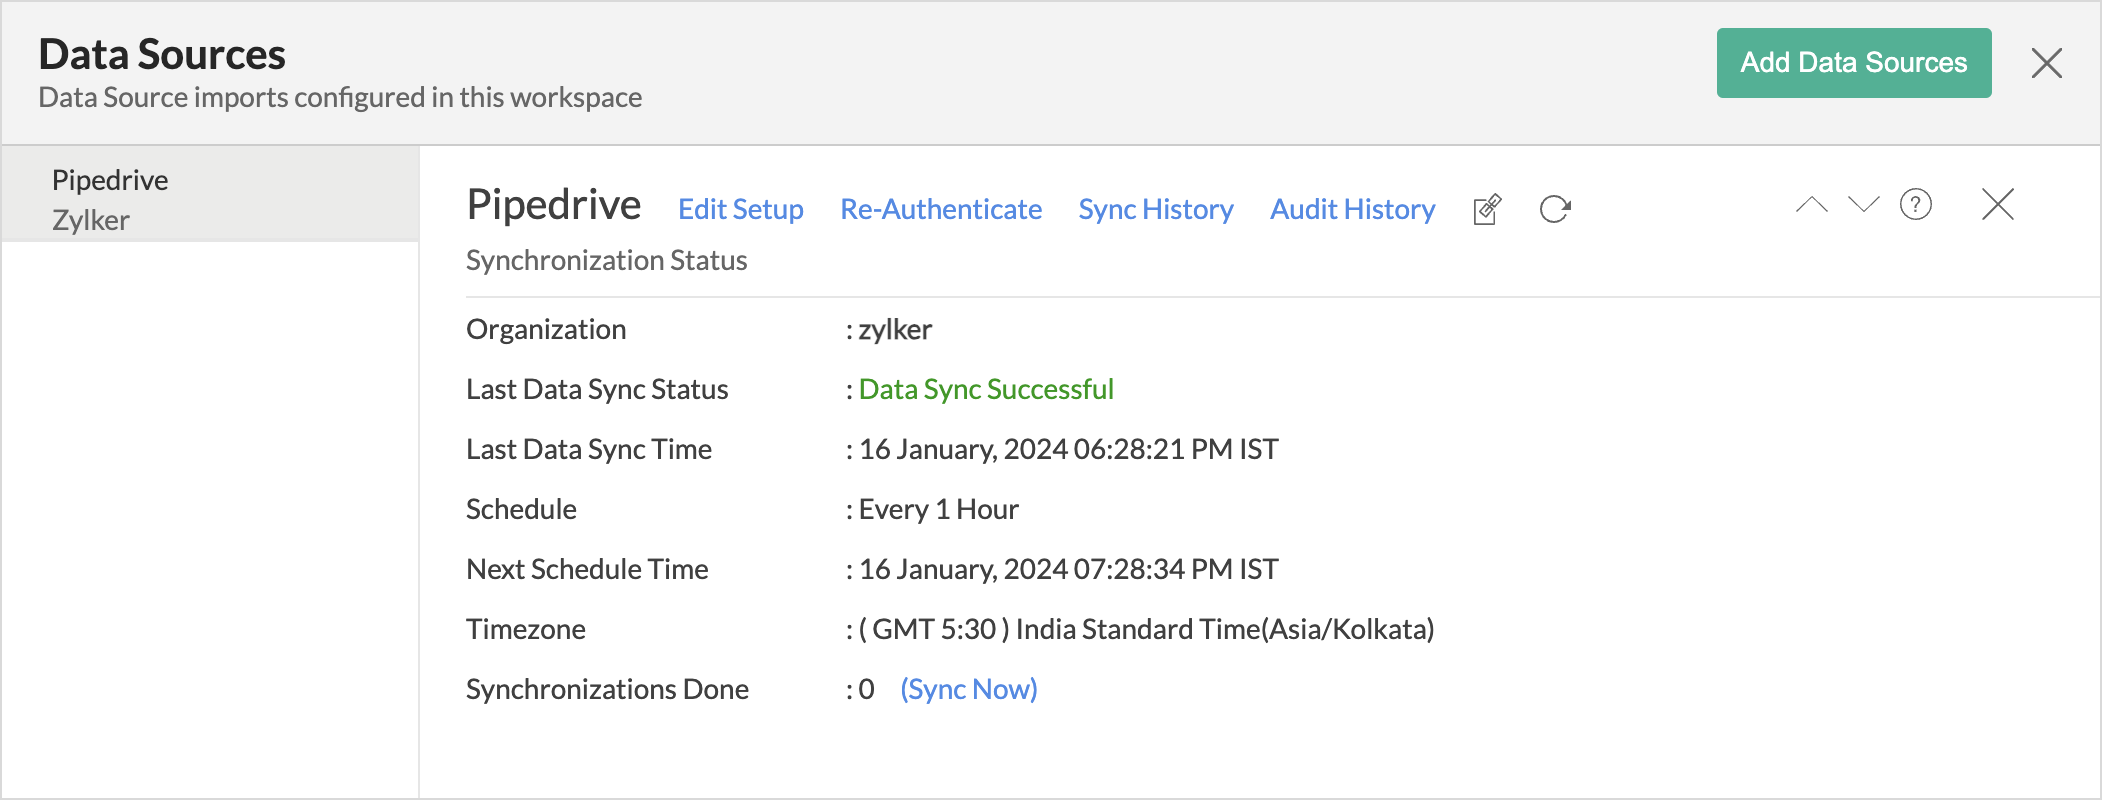Image resolution: width=2102 pixels, height=800 pixels.
Task: Select Pipedrive Zylker in the sidebar
Action: [x=210, y=195]
